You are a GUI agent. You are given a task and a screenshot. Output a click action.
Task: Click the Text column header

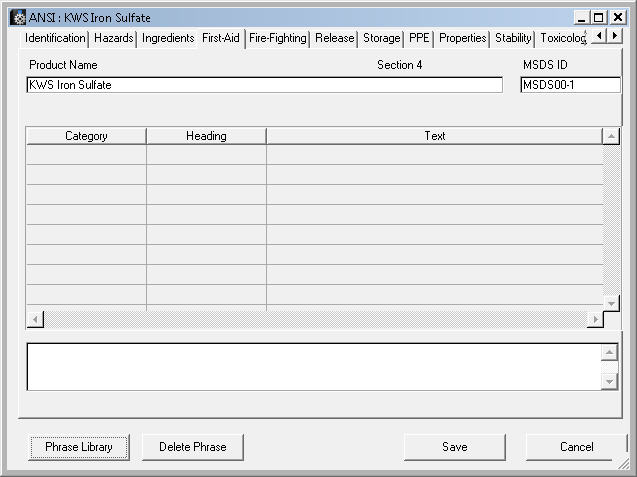[x=435, y=136]
